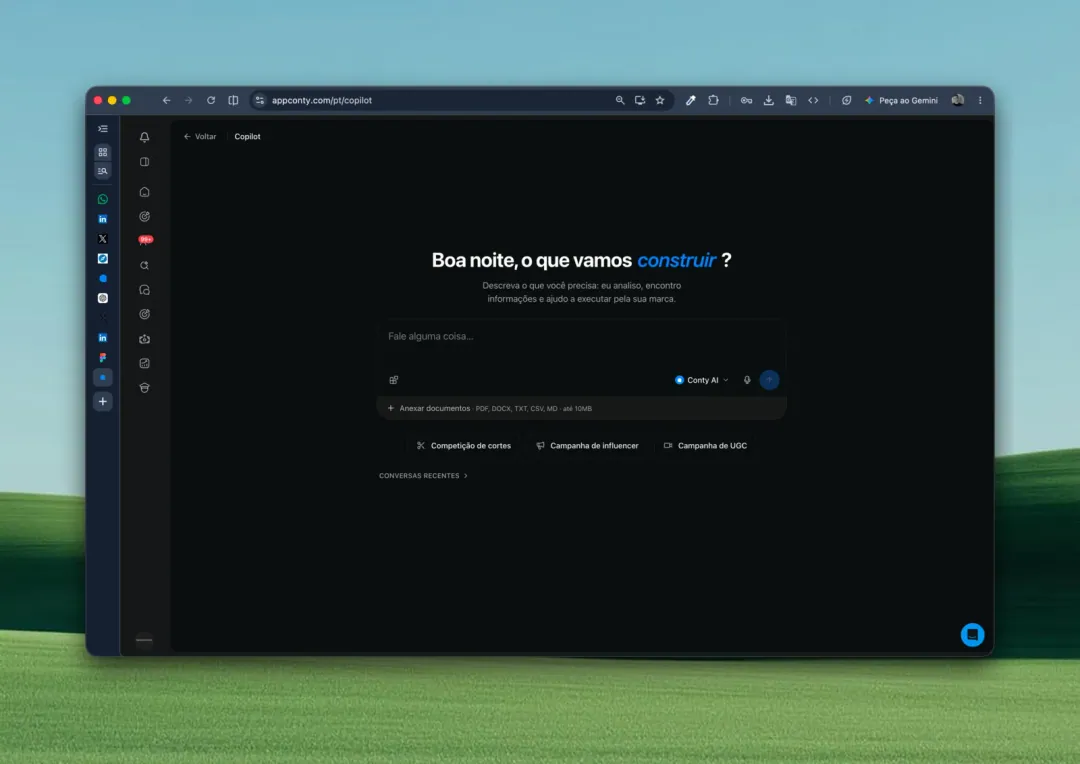Choose the Competição de cortes suggestion

pos(464,446)
